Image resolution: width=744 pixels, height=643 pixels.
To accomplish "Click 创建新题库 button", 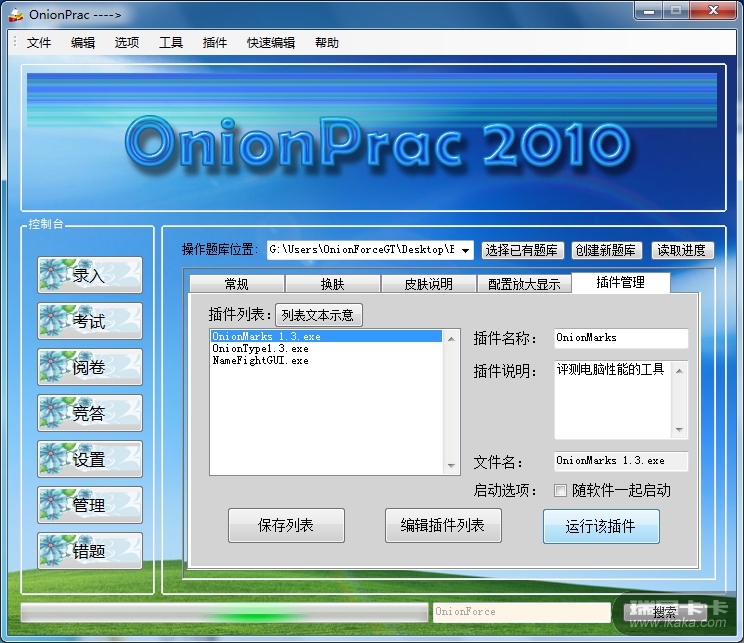I will [606, 250].
